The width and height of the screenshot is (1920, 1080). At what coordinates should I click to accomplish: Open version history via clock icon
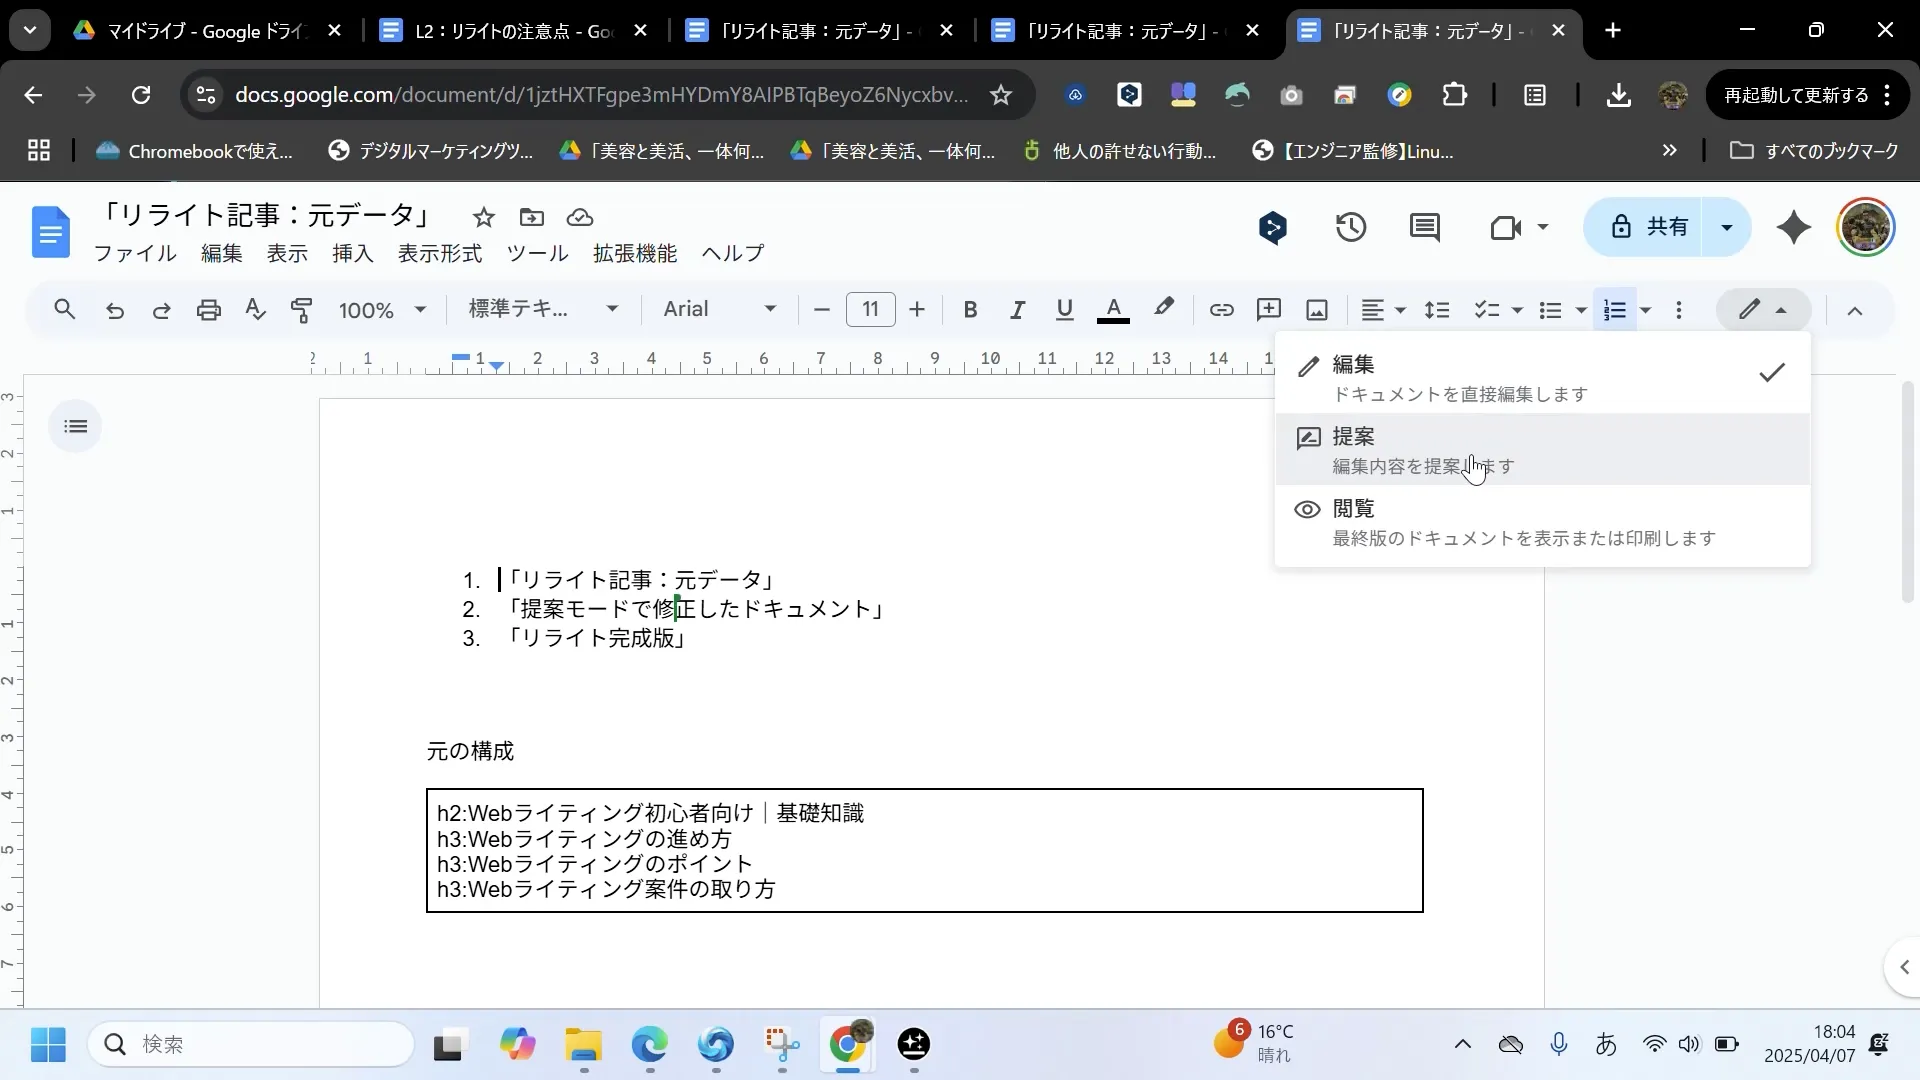tap(1351, 228)
